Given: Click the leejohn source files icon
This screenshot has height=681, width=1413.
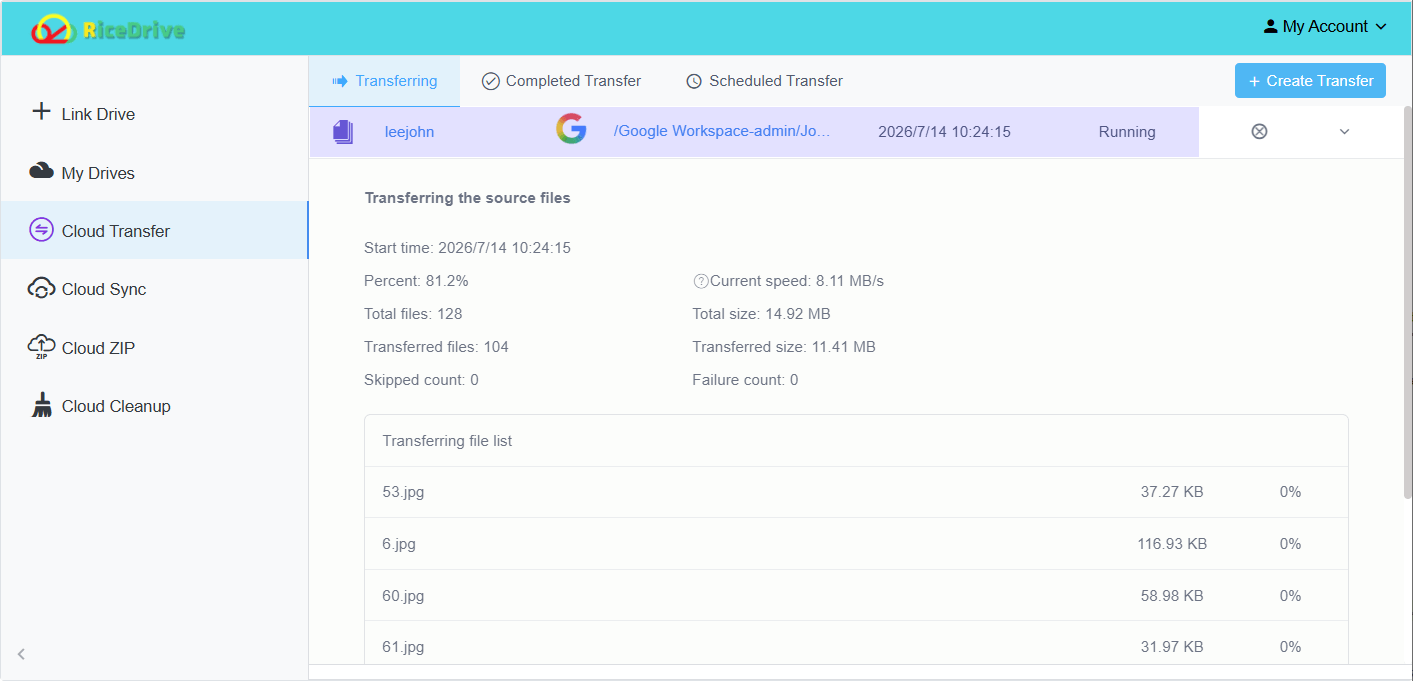Looking at the screenshot, I should (343, 131).
